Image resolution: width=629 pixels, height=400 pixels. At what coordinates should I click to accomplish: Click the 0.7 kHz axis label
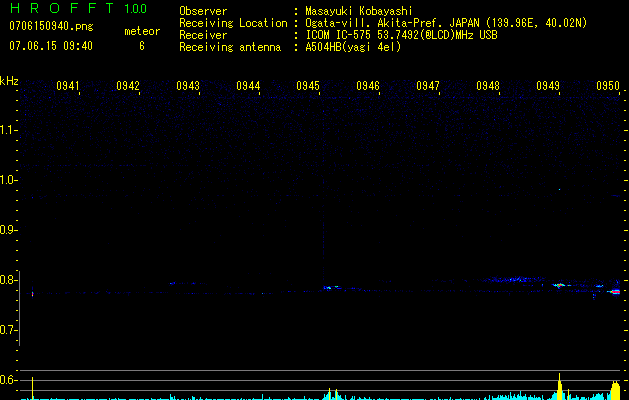8,330
